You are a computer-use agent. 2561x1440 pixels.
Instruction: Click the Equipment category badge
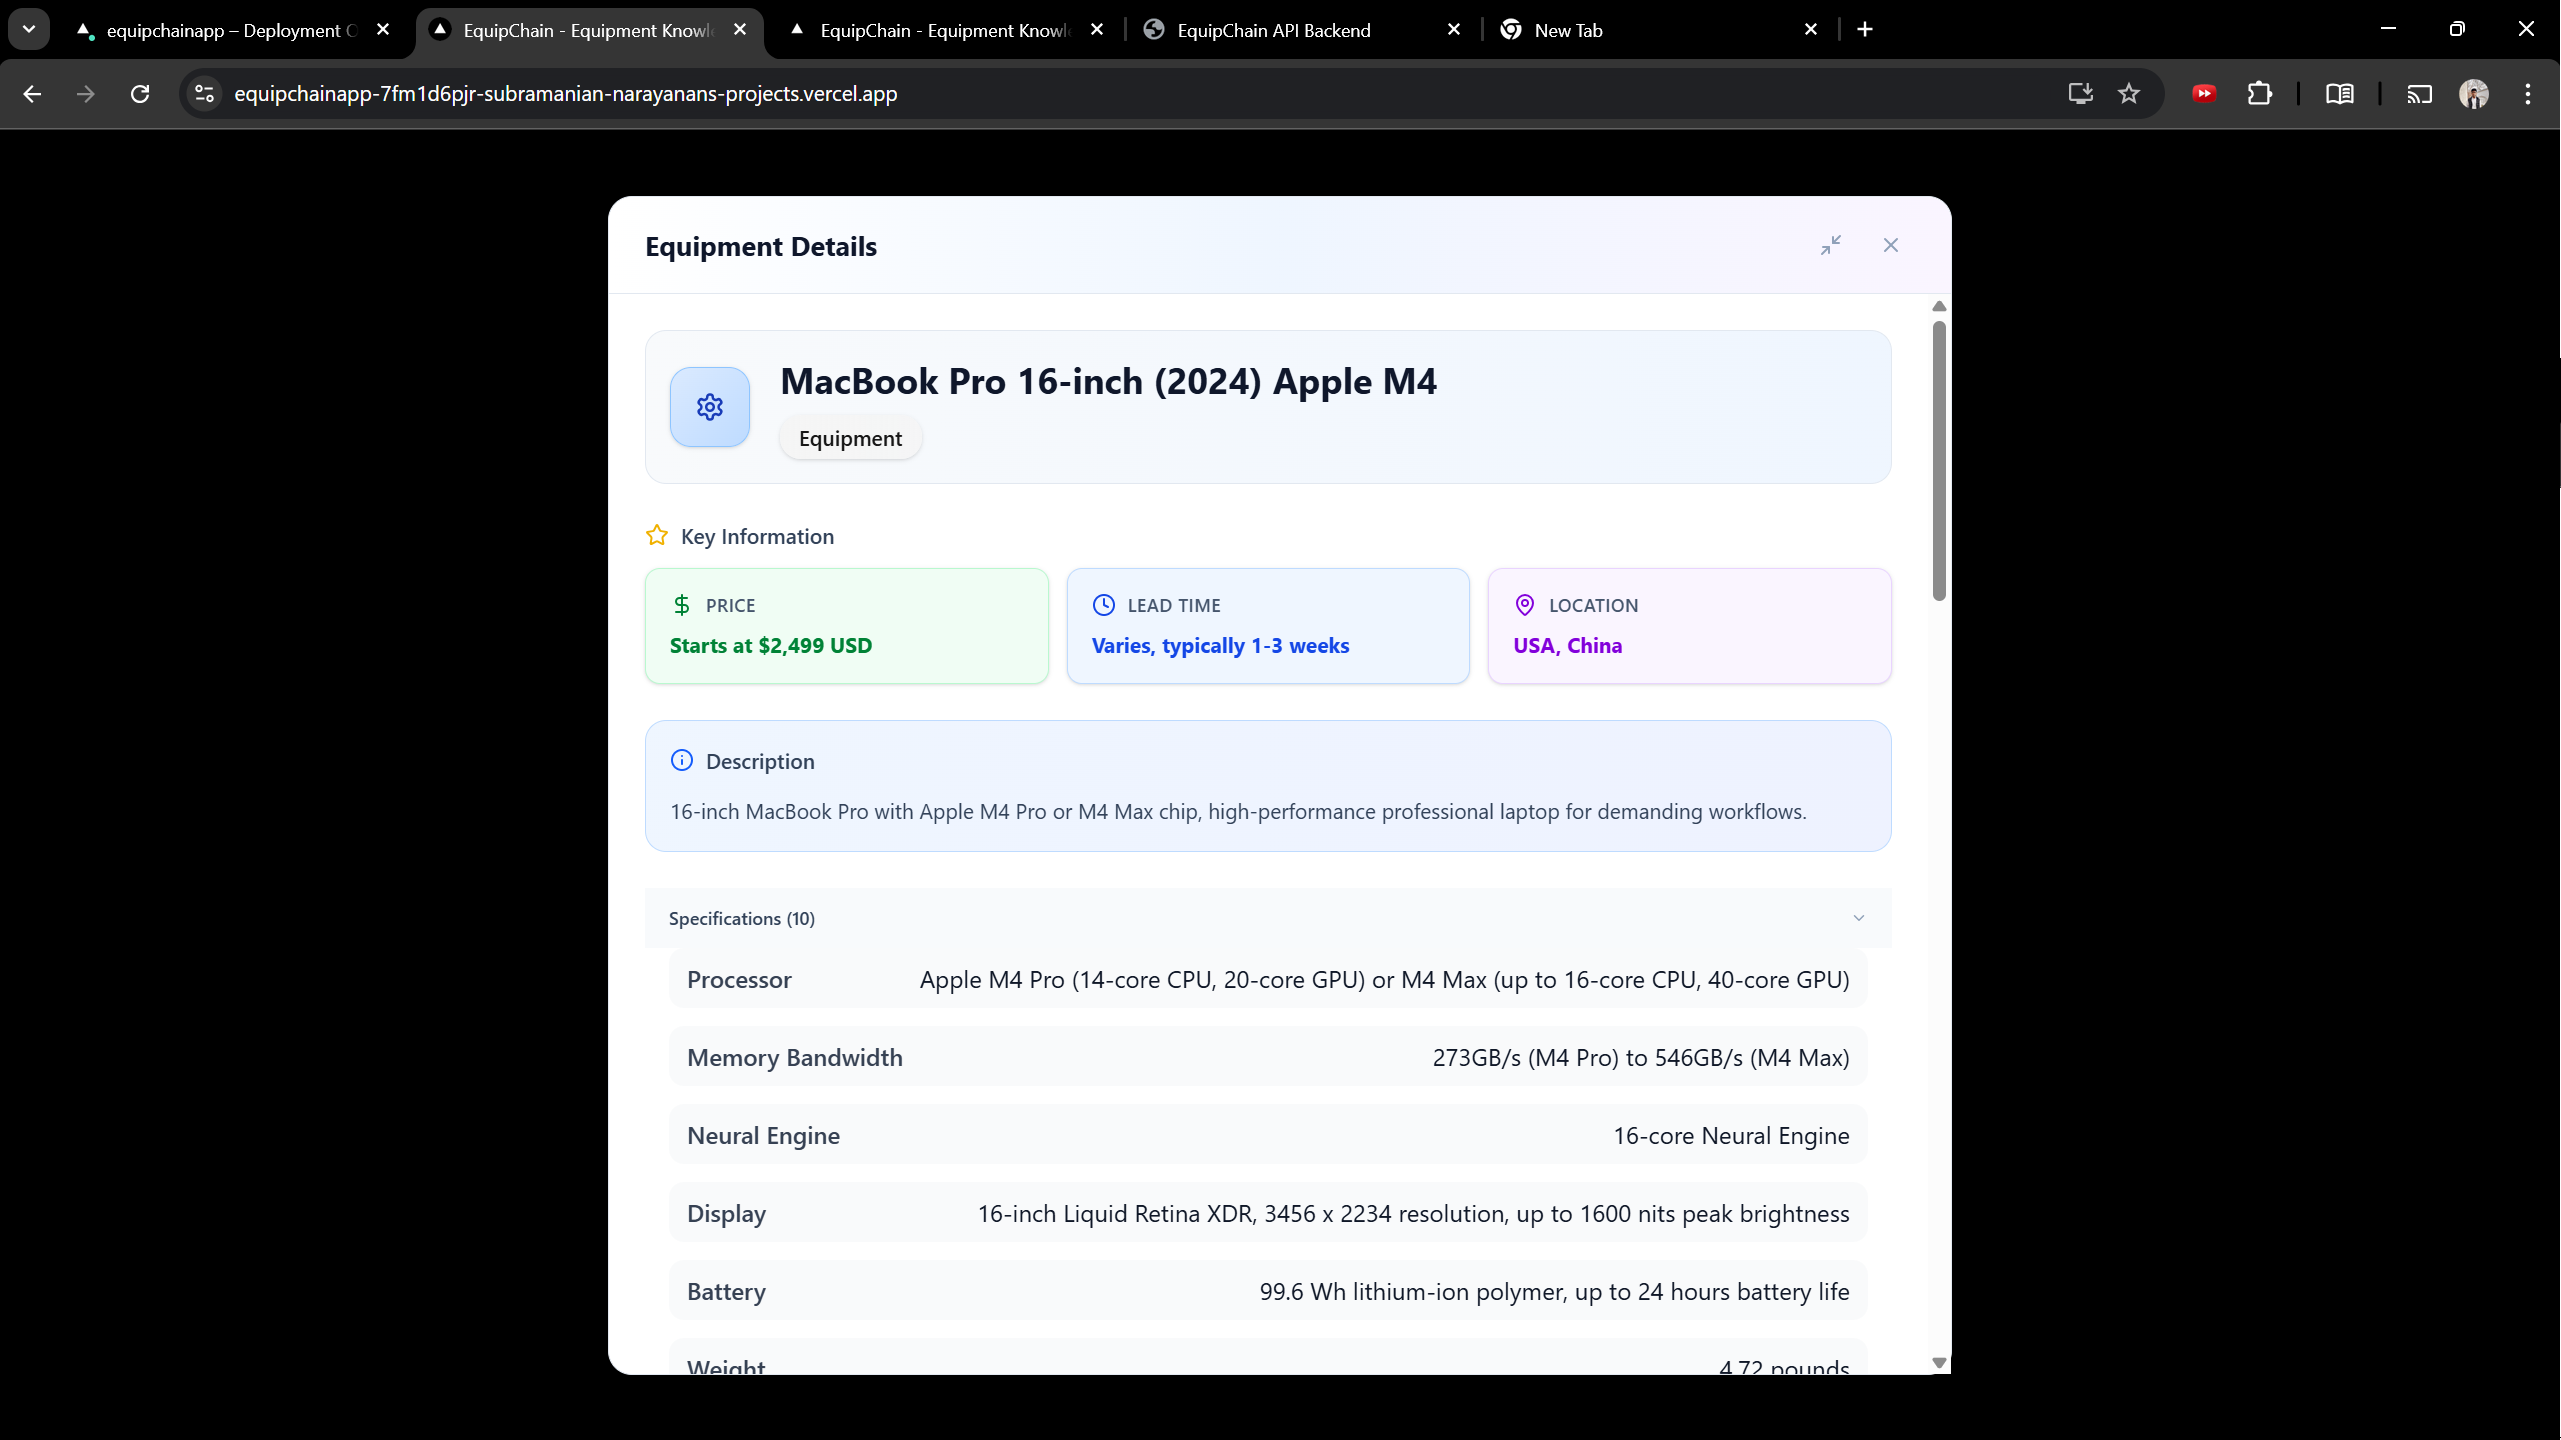pos(850,439)
